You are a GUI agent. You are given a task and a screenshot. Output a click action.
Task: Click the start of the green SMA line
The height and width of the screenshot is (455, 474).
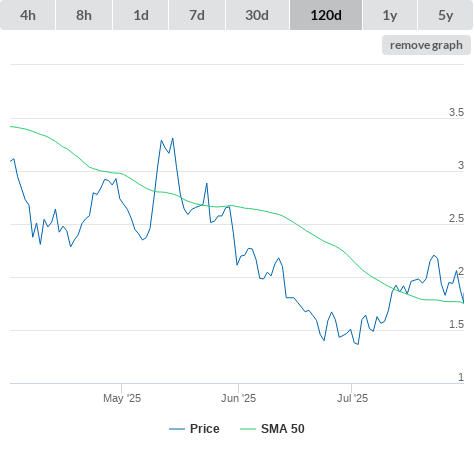point(11,126)
